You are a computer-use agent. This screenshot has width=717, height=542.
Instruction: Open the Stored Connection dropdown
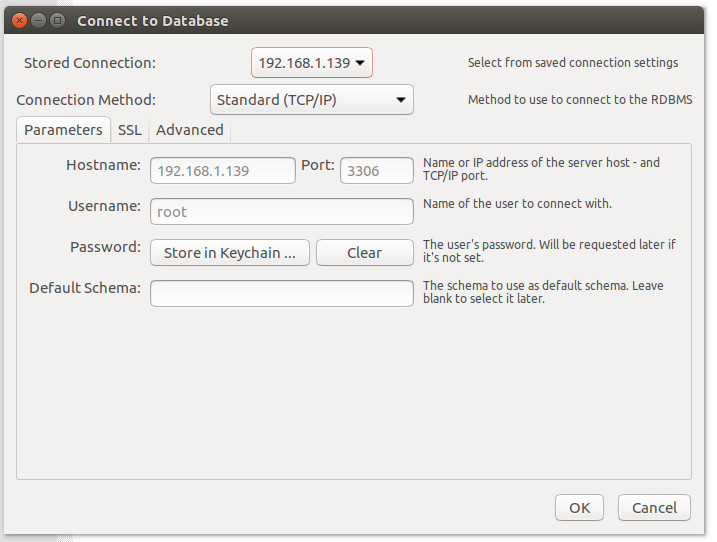(311, 63)
